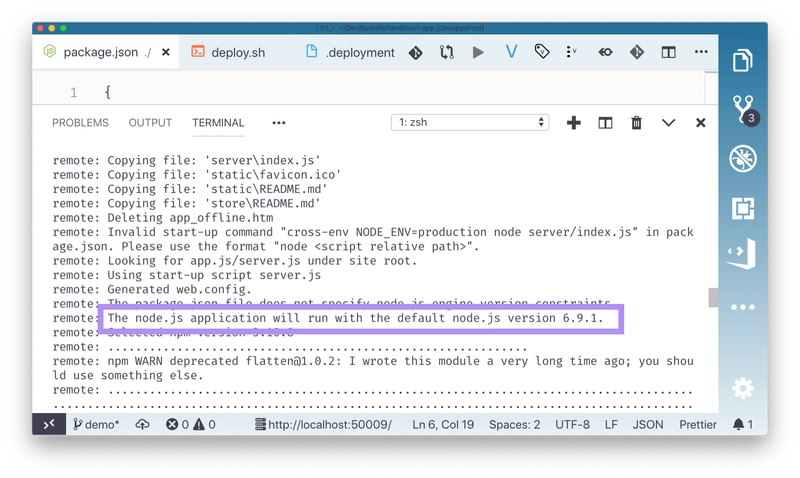This screenshot has width=800, height=478.
Task: Click the terminal vertical scrollbar thumb
Action: point(713,298)
